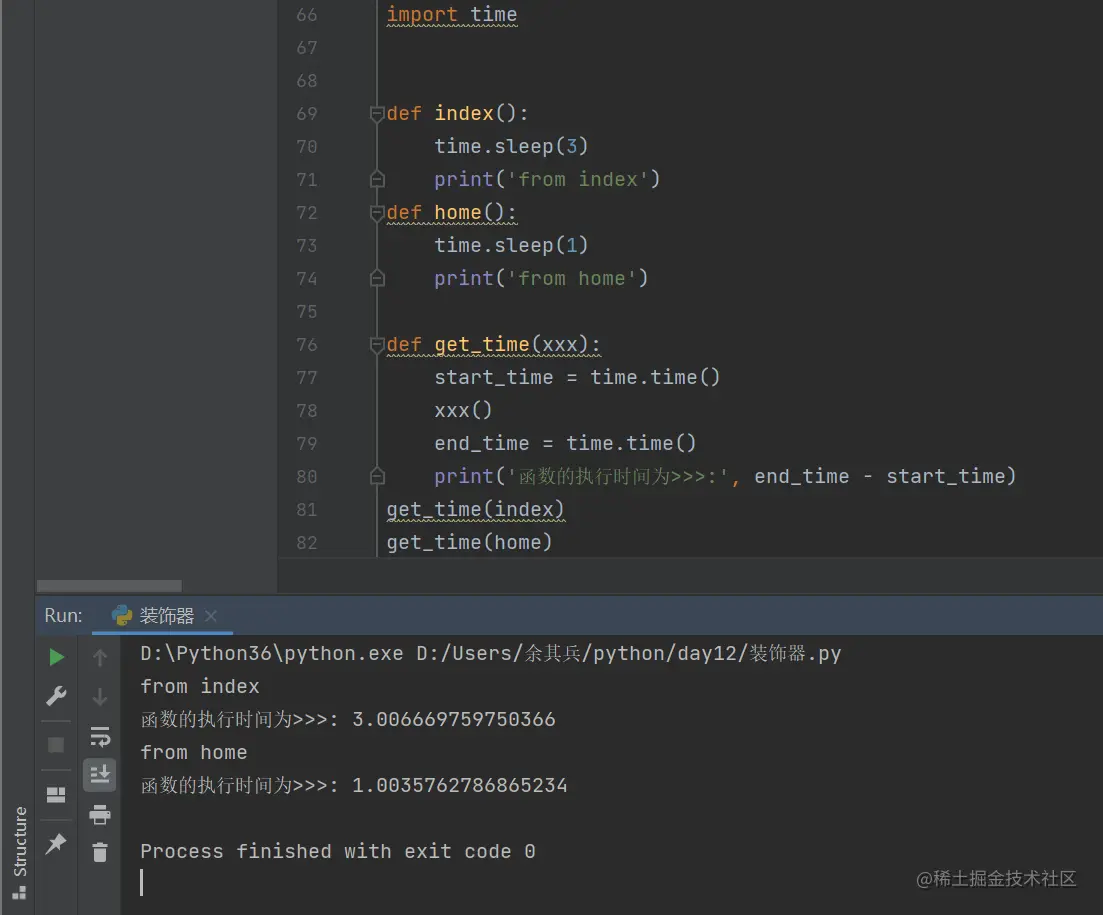Close the 装饰器 run tab
Screen dimensions: 1103x915
(x=210, y=616)
